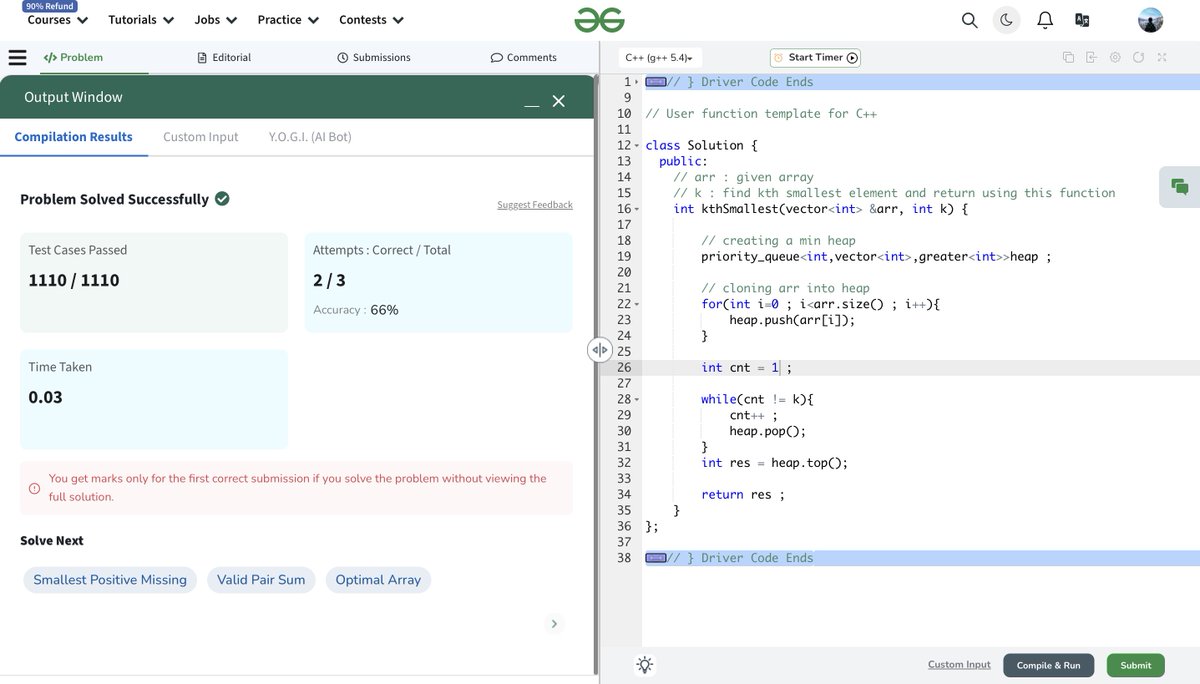Click the folded badge on line 38
The height and width of the screenshot is (684, 1200).
(x=656, y=558)
